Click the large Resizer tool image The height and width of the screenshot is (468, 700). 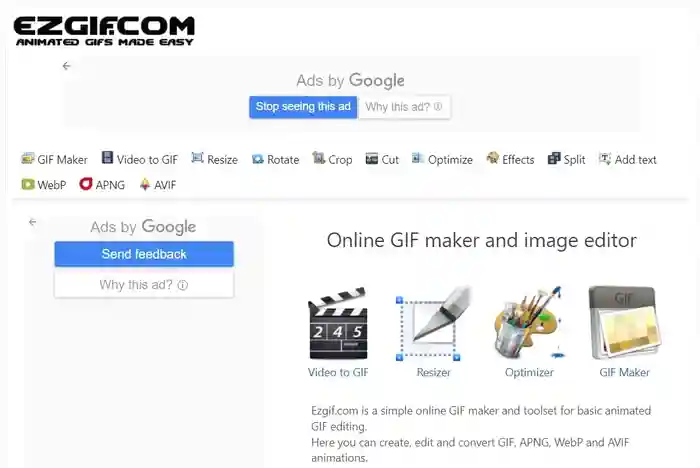(433, 324)
